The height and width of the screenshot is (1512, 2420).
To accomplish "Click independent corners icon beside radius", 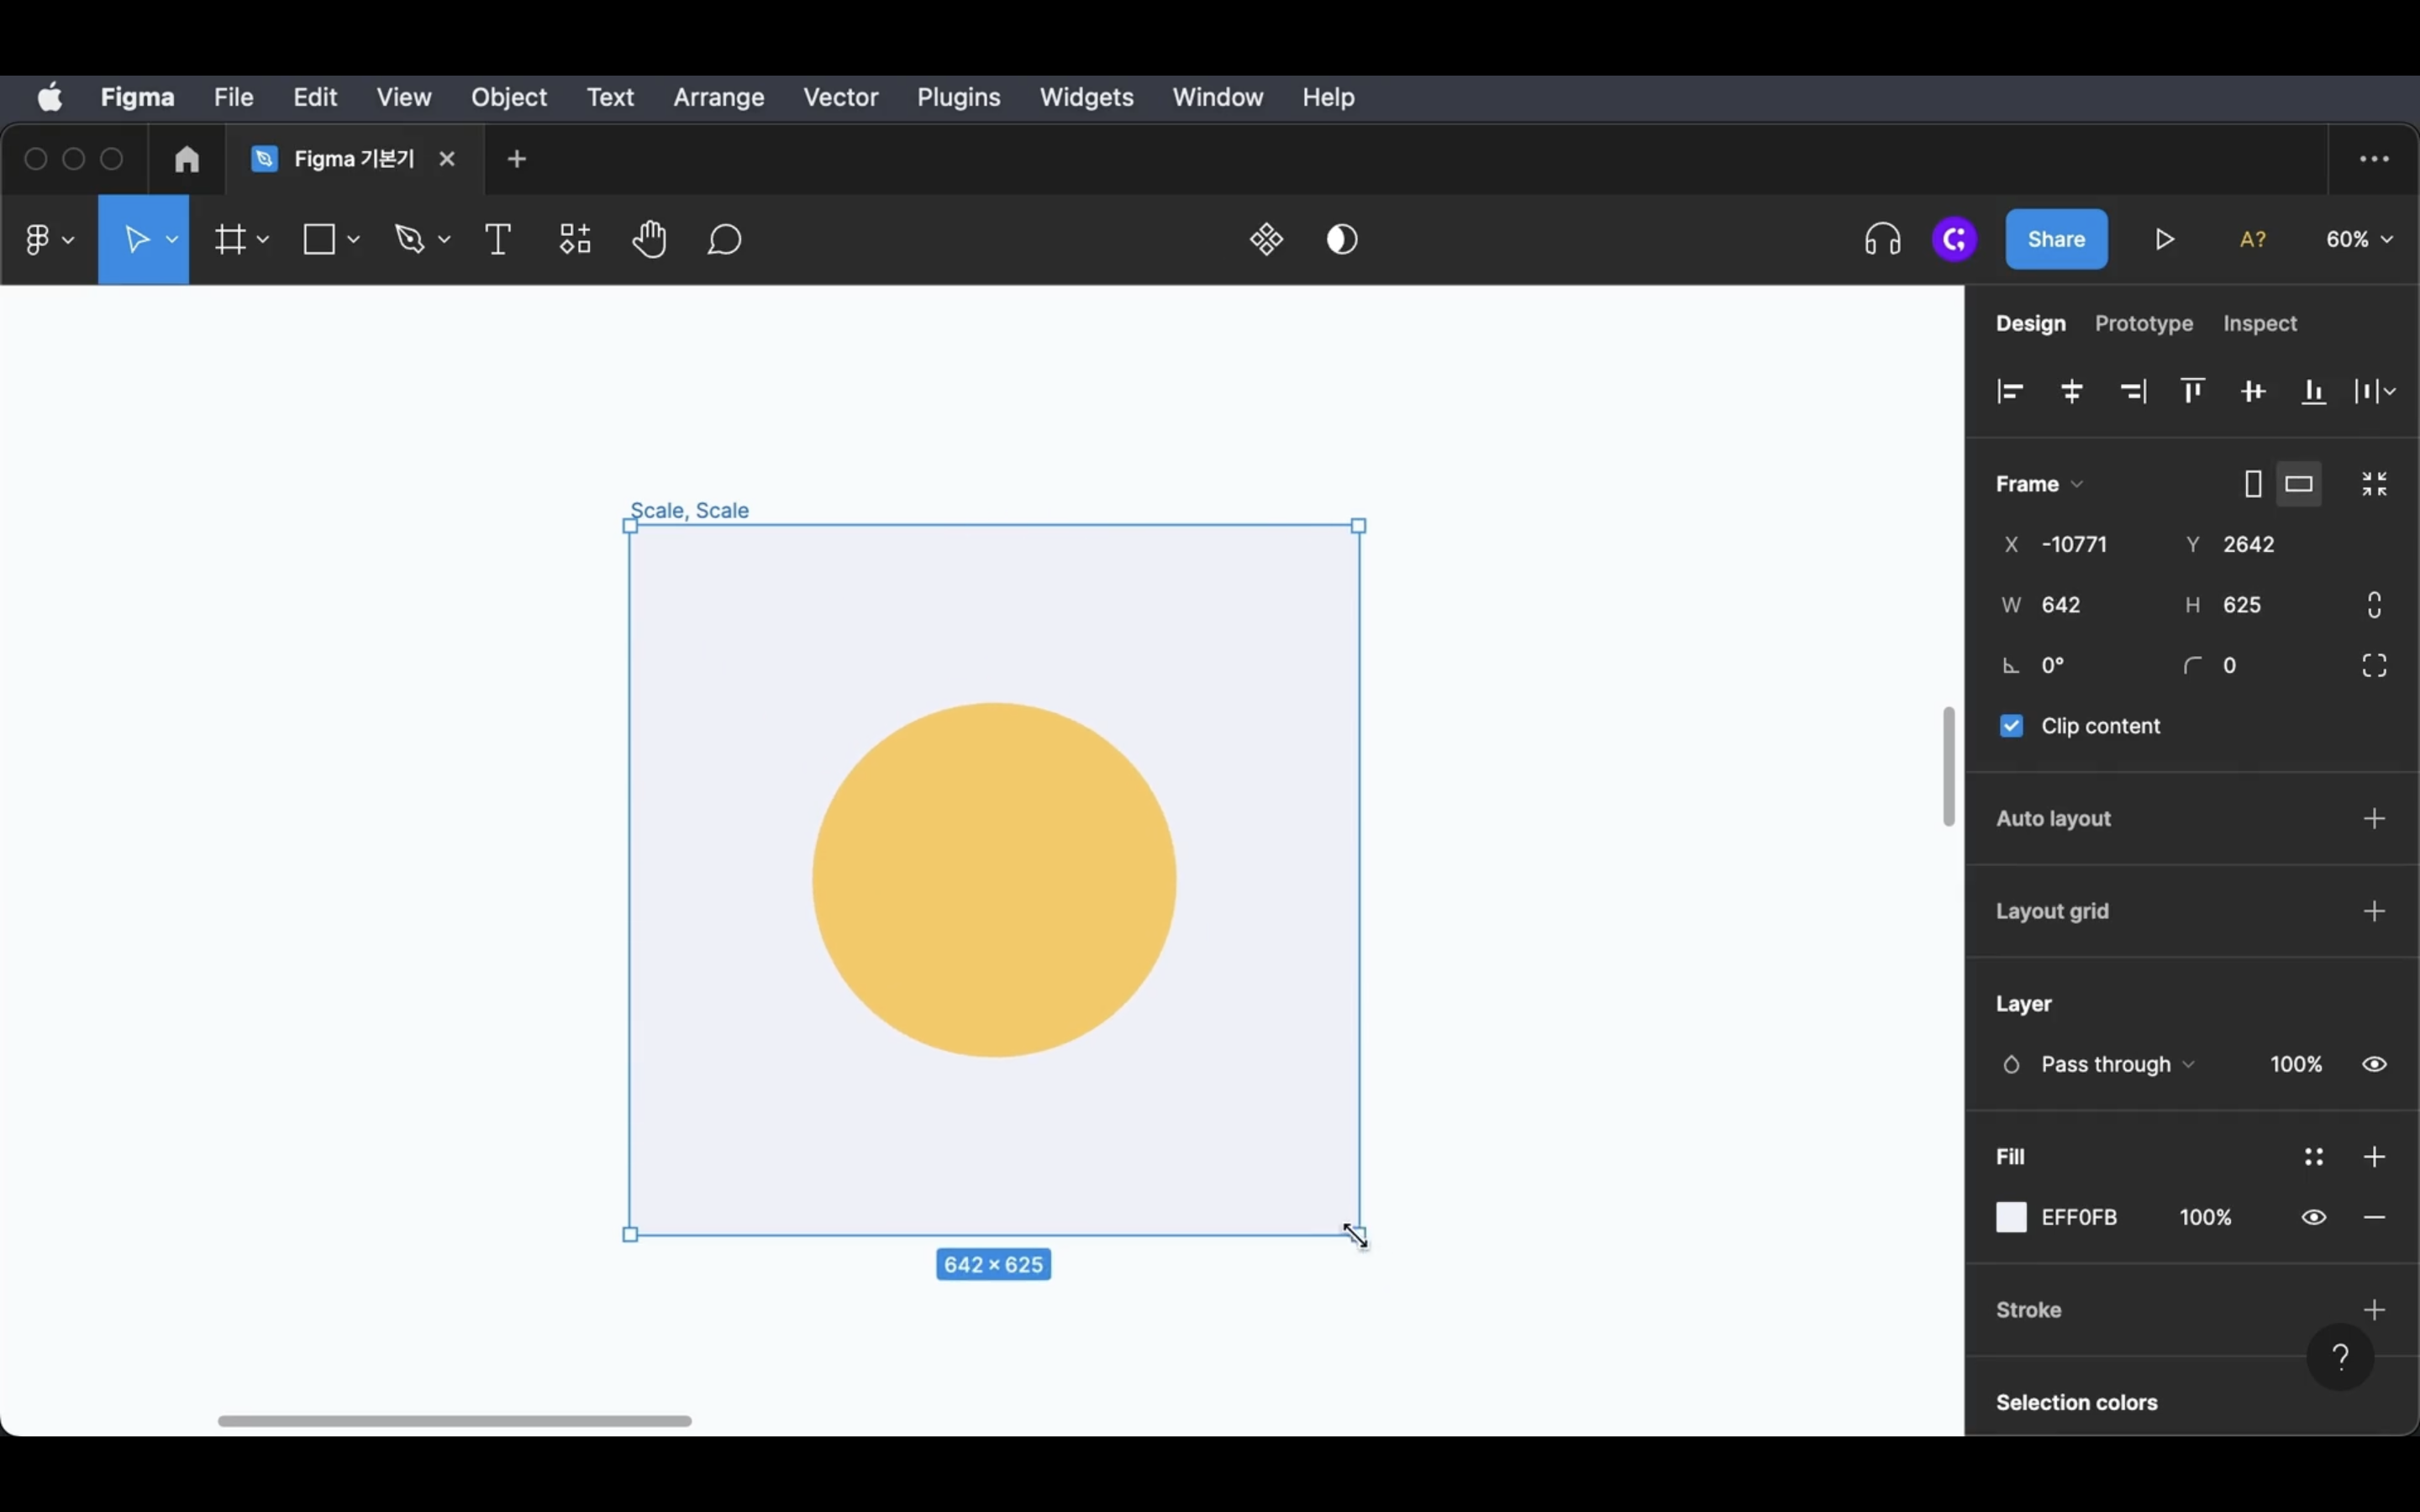I will click(2374, 666).
